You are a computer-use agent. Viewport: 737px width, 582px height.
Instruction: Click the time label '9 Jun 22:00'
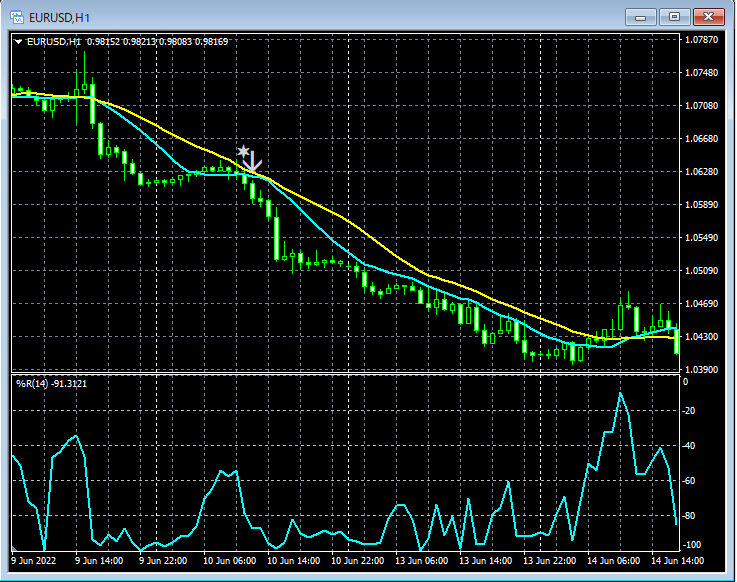[163, 560]
